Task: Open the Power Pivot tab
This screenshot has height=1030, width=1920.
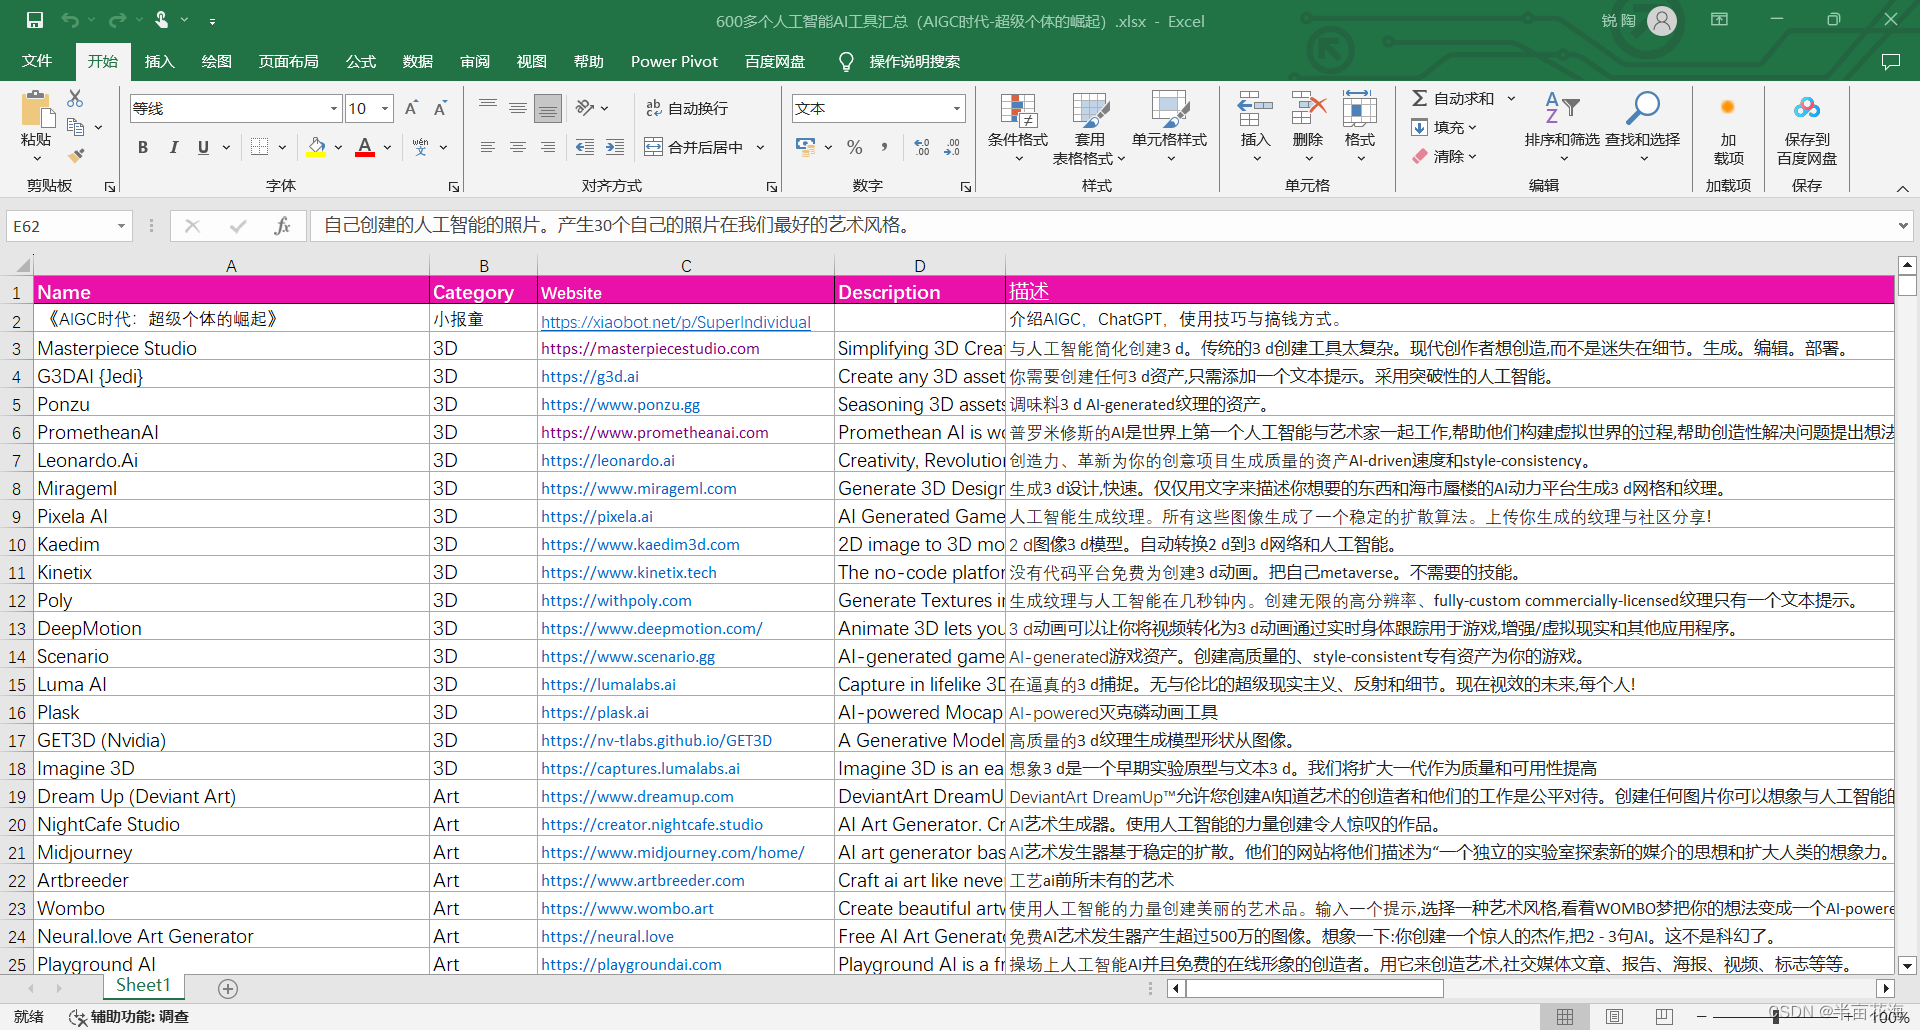Action: 674,62
